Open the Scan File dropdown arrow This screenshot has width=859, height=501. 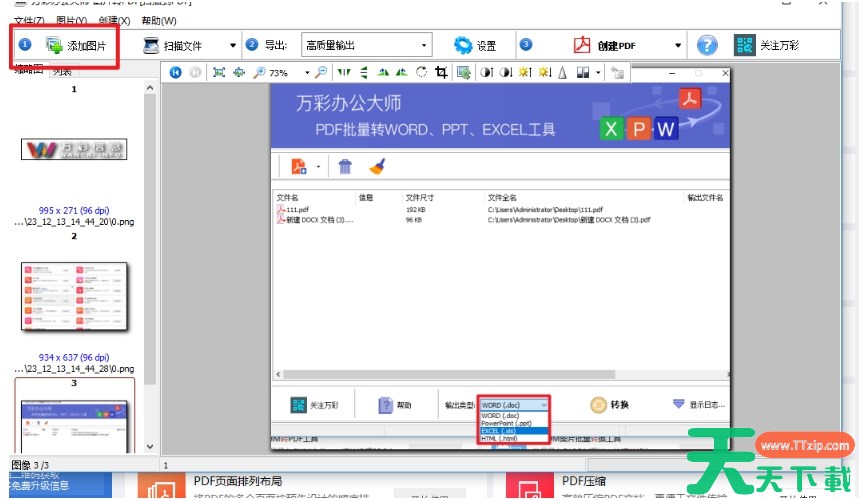[233, 45]
